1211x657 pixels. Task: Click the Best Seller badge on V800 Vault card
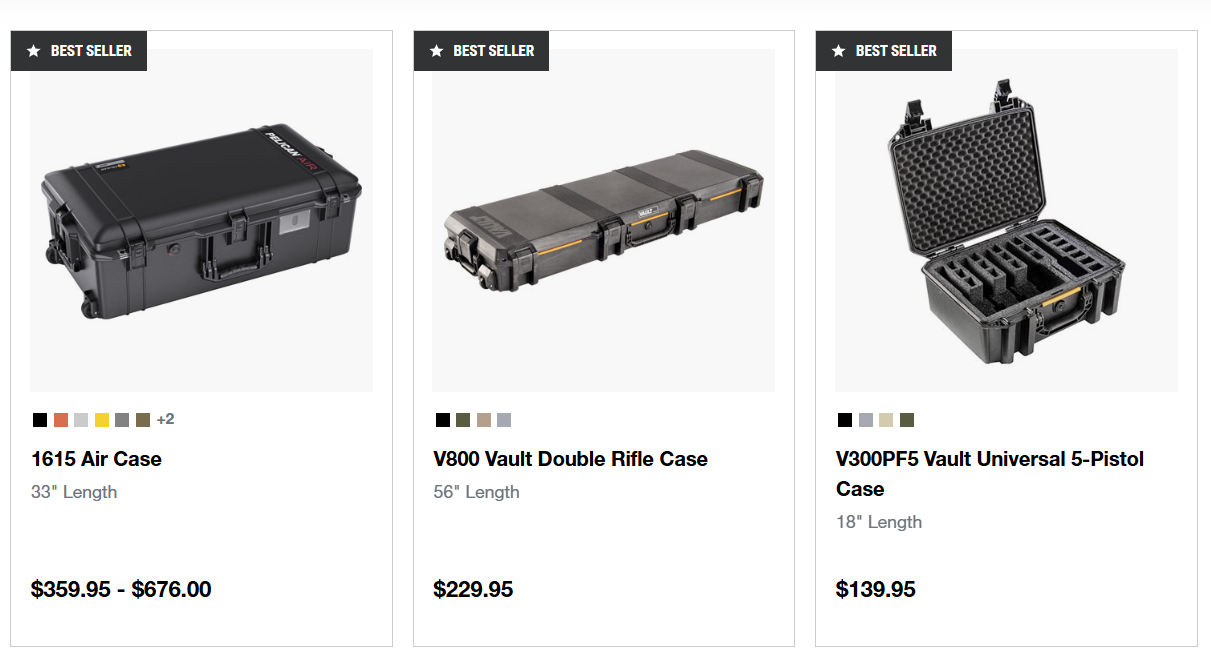coord(482,51)
